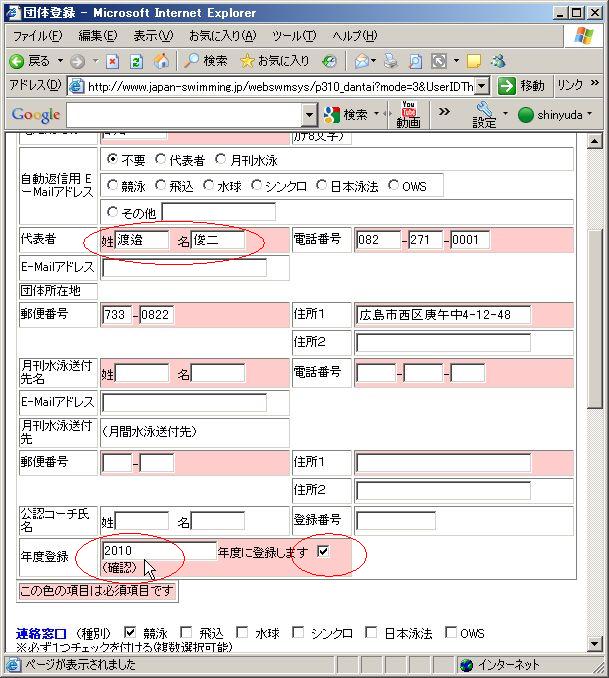Select the 月刊水泳 radio button
Image resolution: width=609 pixels, height=678 pixels.
point(221,160)
